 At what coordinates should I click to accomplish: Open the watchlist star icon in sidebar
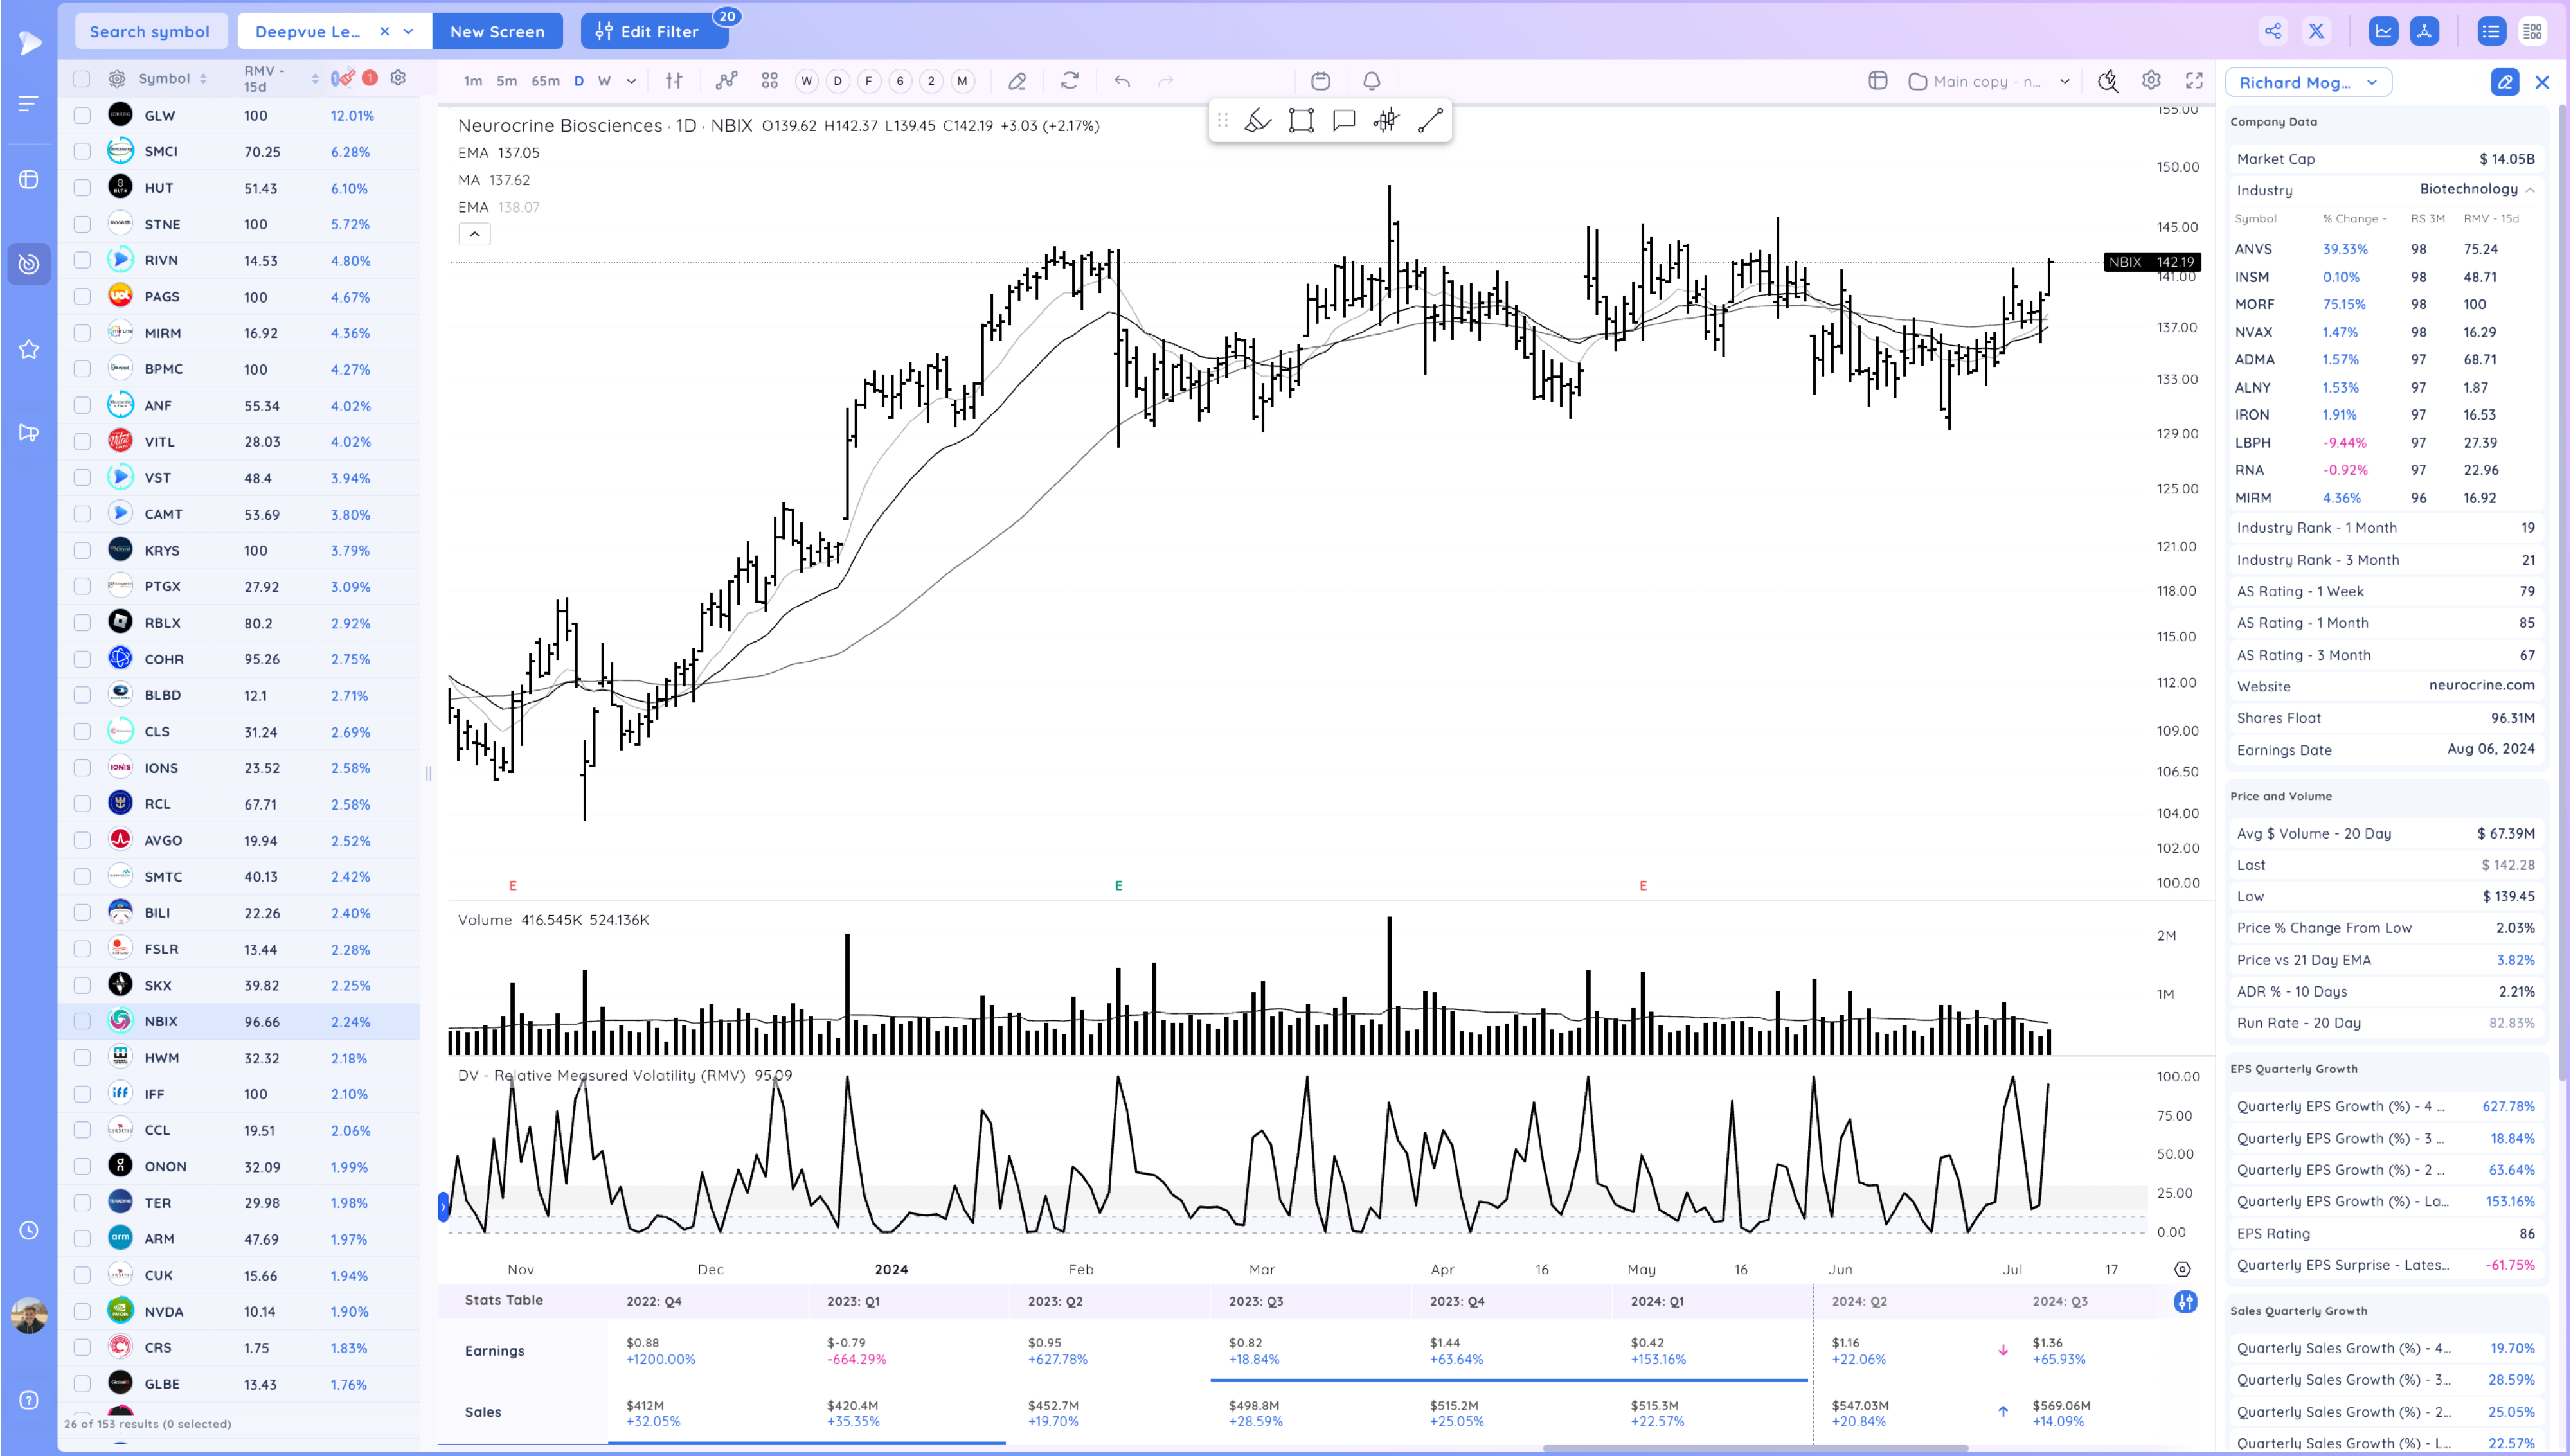tap(29, 349)
